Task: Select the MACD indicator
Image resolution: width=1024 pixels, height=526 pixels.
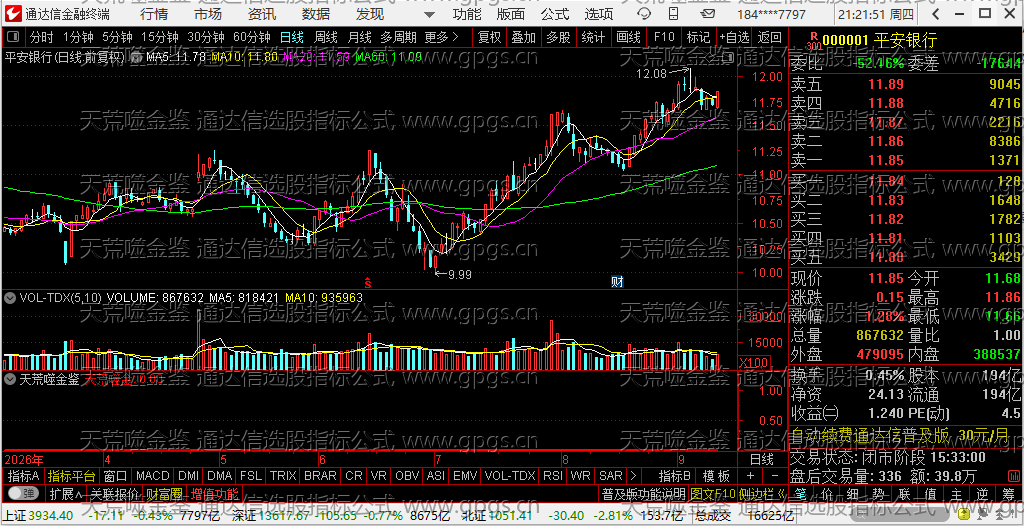Action: (153, 476)
